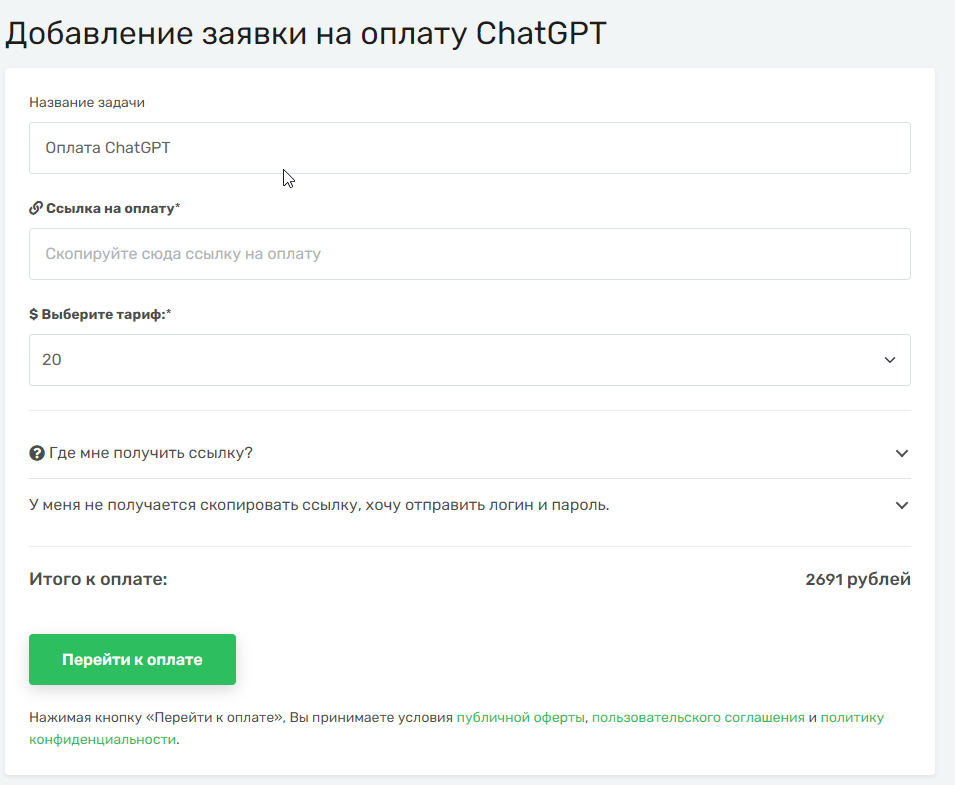Open the "политику конфиденциальности" link
The width and height of the screenshot is (955, 785).
852,717
